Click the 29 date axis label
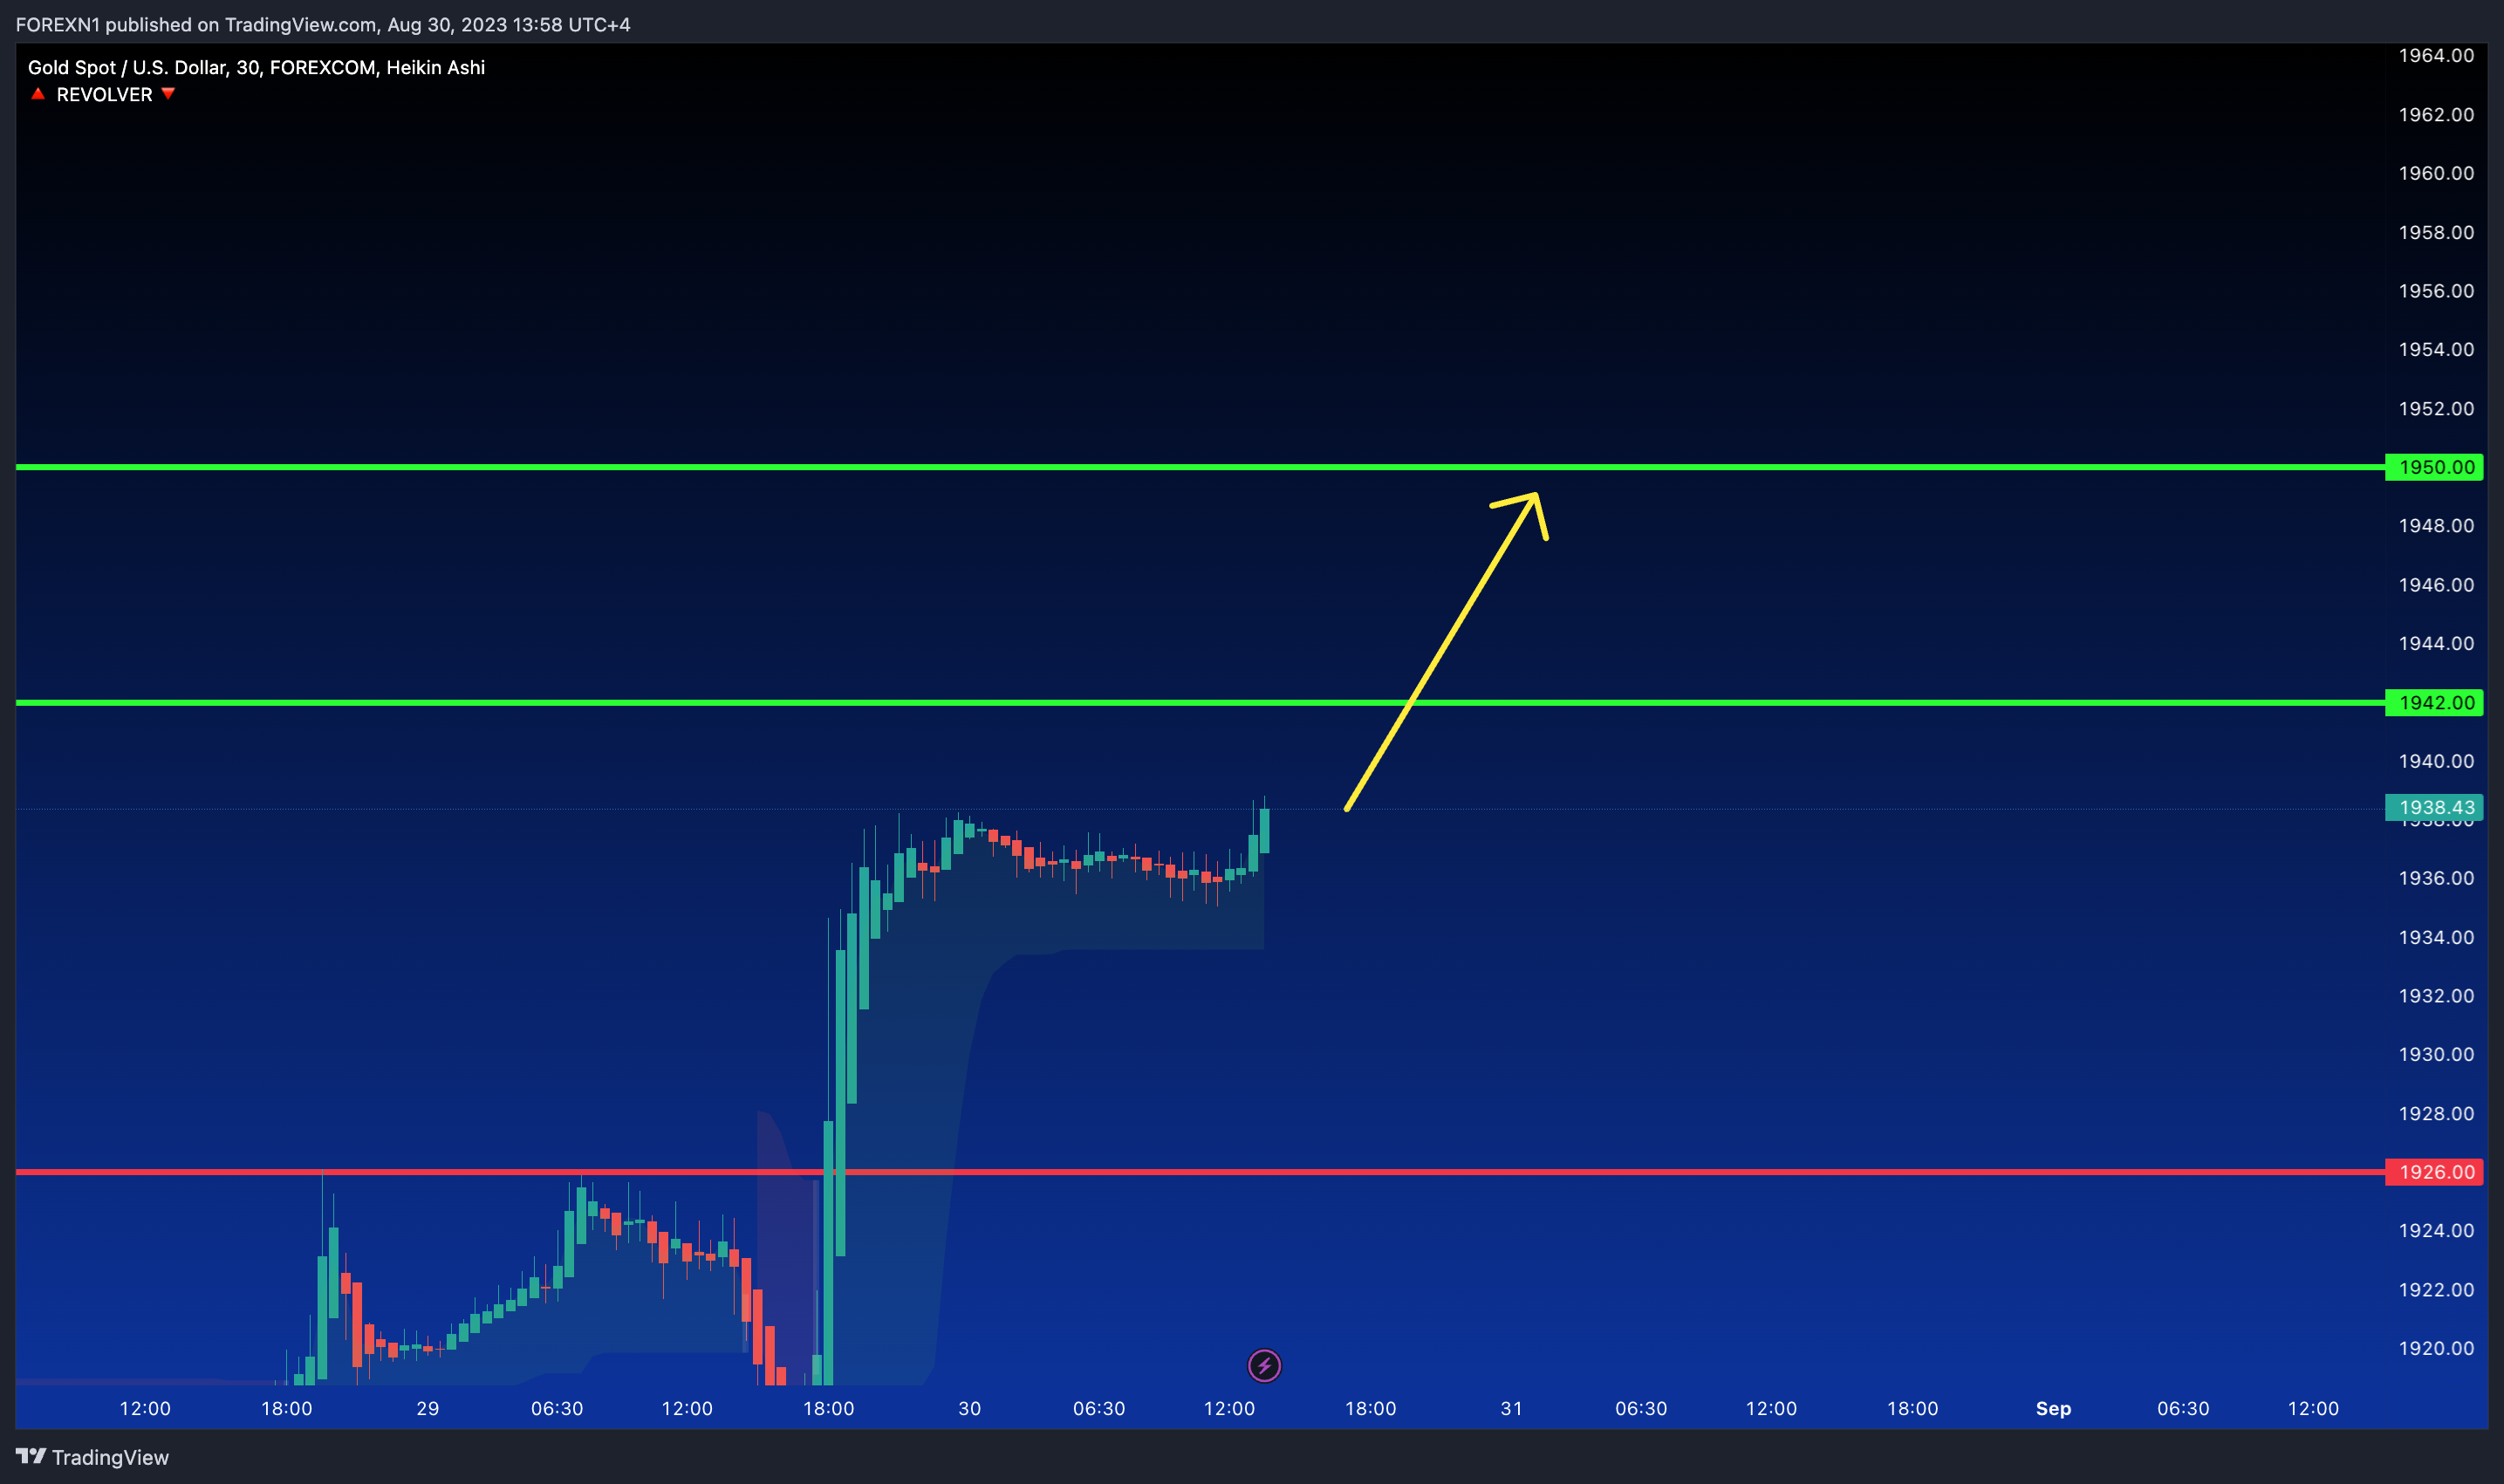 click(428, 1409)
